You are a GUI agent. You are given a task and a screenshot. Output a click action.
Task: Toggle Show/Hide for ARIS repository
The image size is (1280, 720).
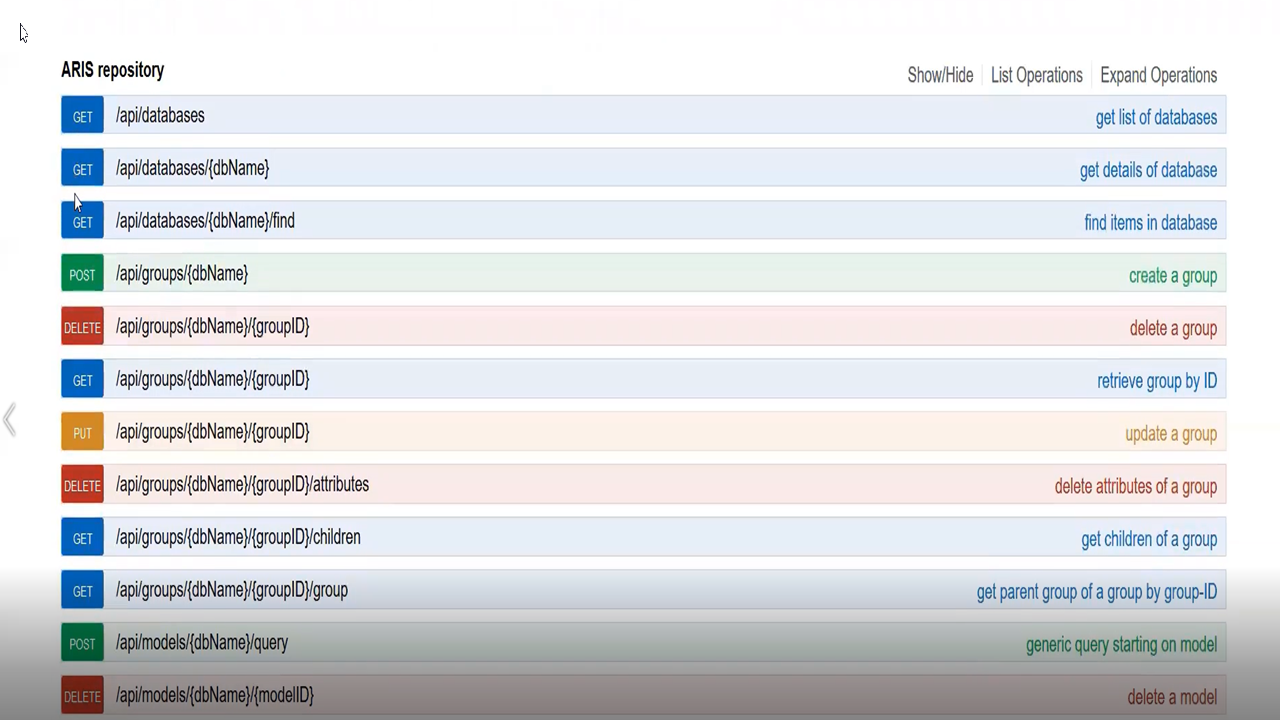(939, 75)
